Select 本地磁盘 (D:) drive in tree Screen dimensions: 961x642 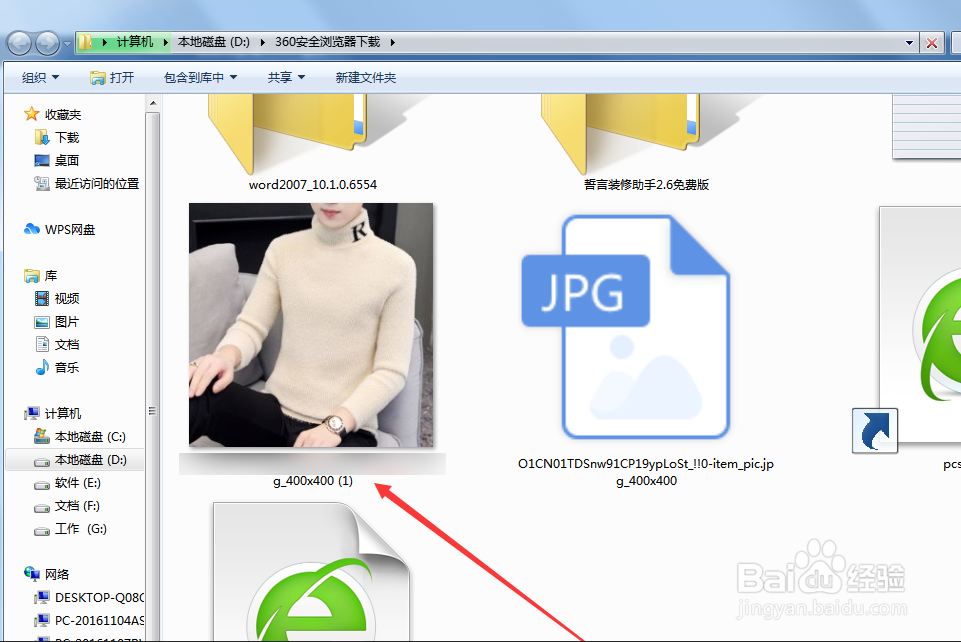pos(91,459)
